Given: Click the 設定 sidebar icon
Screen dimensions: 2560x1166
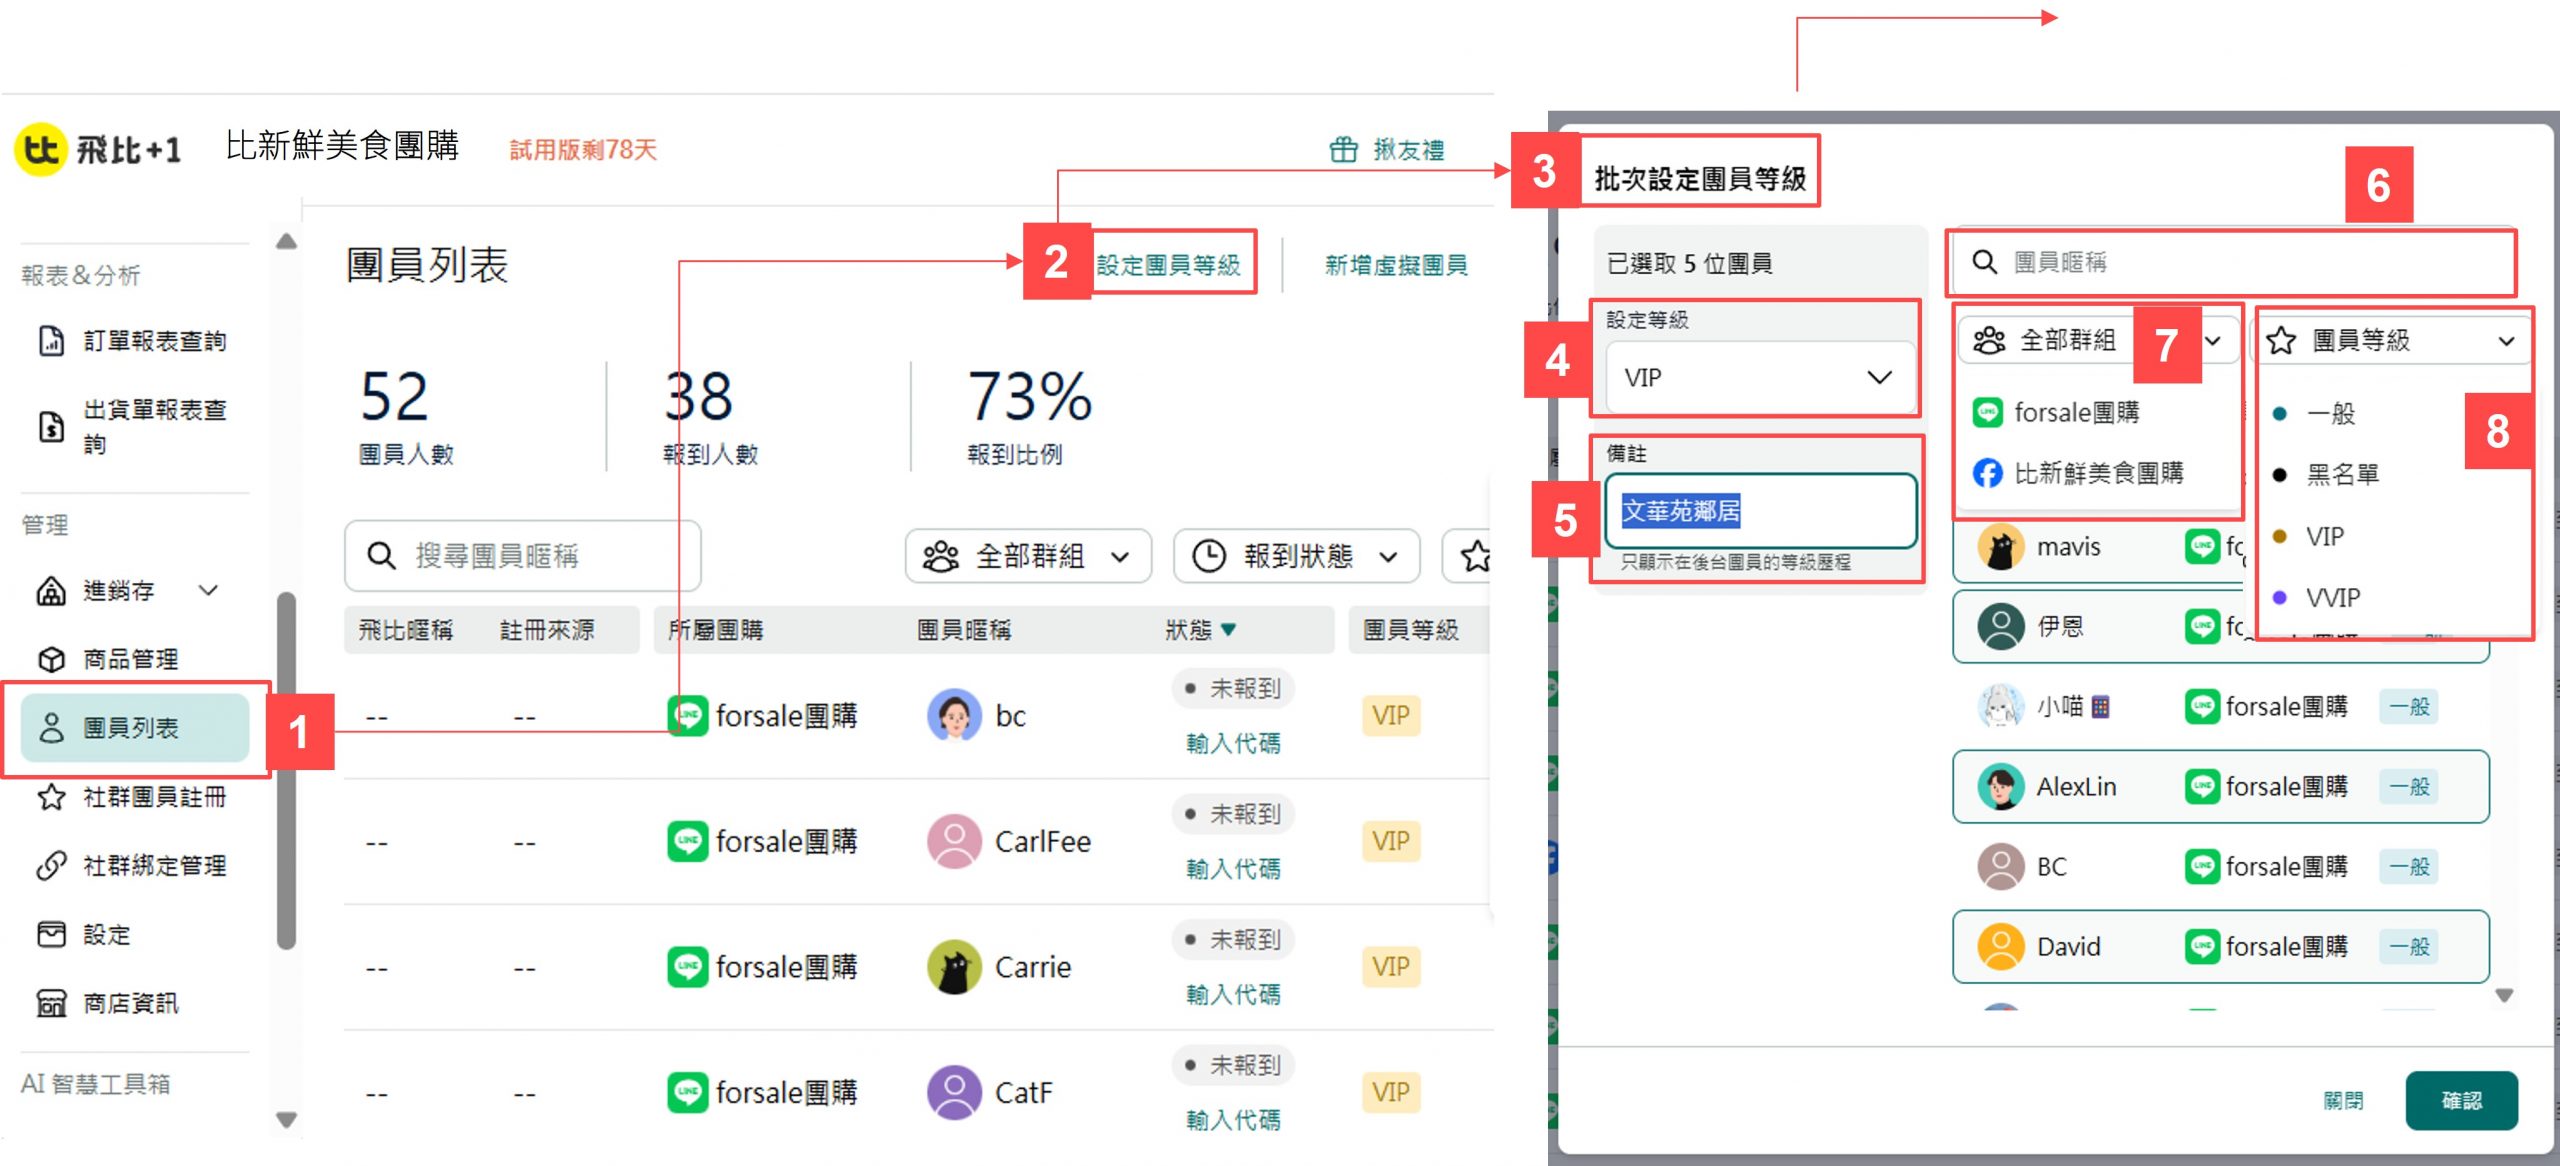Looking at the screenshot, I should tap(51, 934).
